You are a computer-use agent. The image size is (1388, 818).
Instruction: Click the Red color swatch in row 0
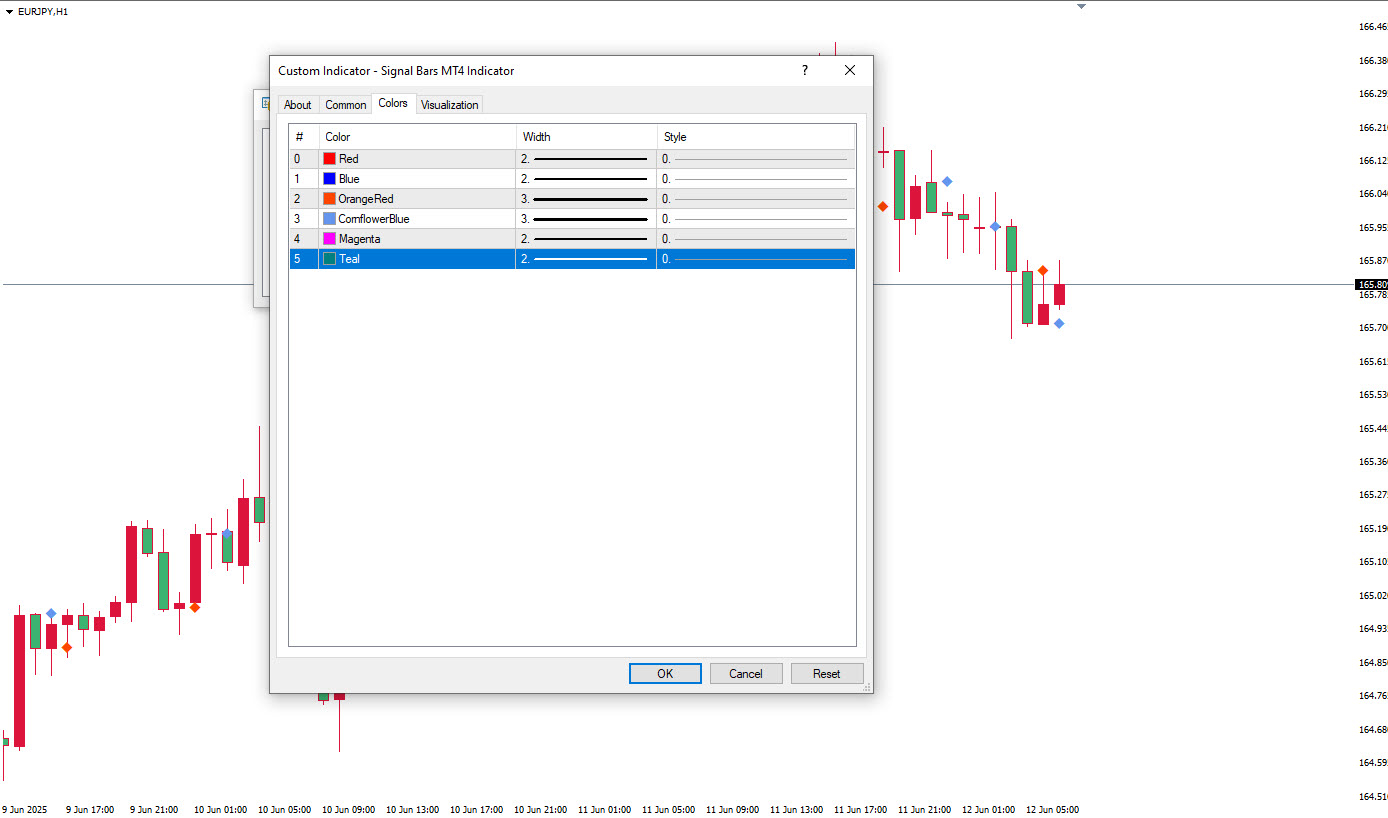point(329,159)
